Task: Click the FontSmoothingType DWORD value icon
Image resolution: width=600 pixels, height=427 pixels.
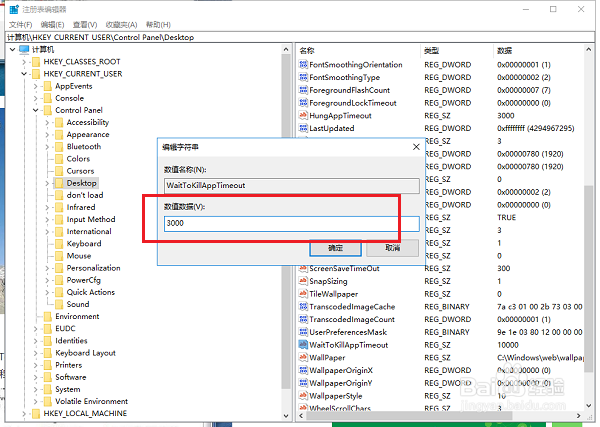Action: [303, 77]
